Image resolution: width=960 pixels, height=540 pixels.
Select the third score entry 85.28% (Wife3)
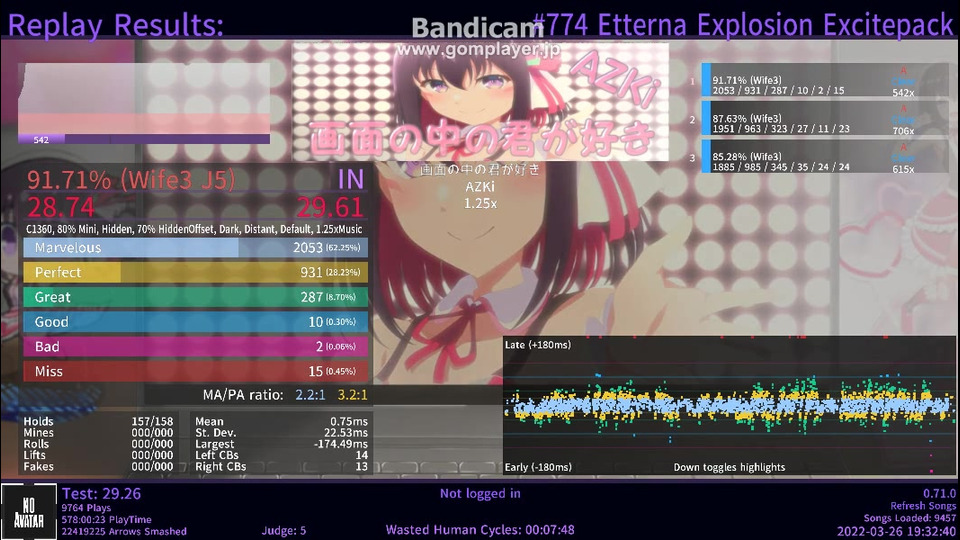[x=825, y=156]
